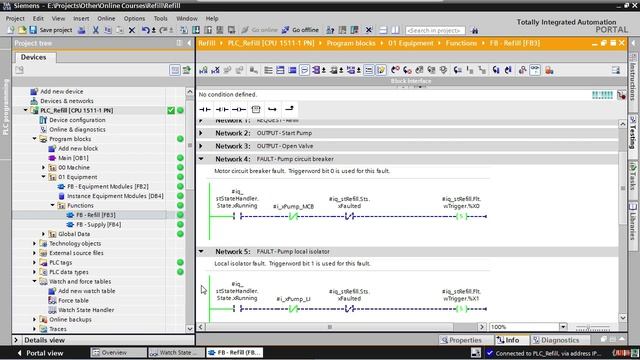Click the Go offline button
This screenshot has height=360, width=640.
tap(300, 30)
